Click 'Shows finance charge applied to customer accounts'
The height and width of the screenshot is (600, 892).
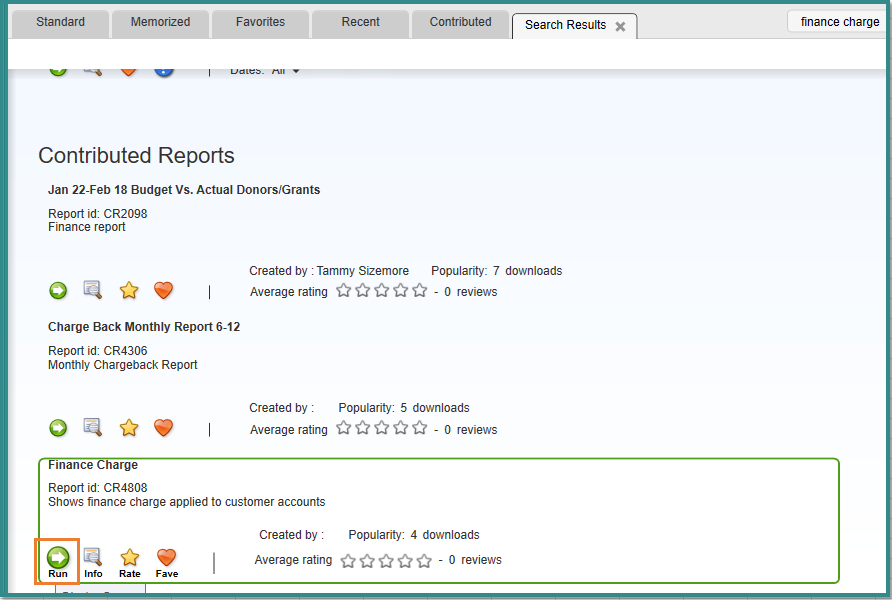187,502
